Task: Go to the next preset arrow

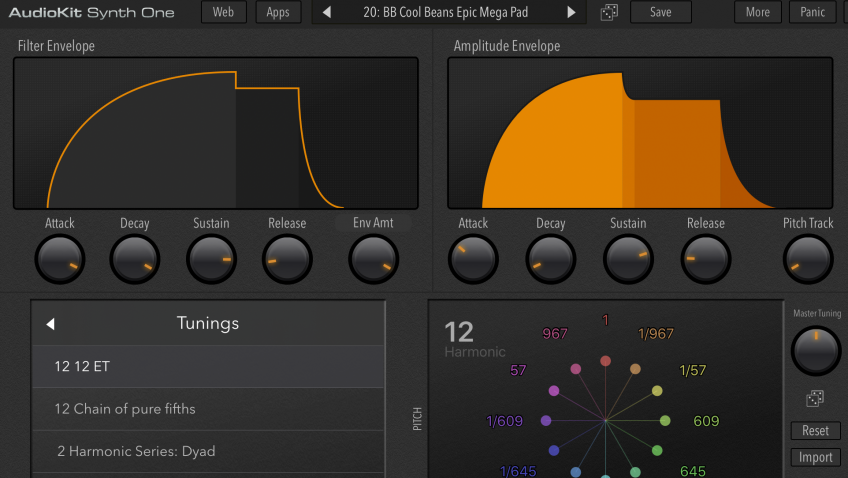Action: [571, 12]
